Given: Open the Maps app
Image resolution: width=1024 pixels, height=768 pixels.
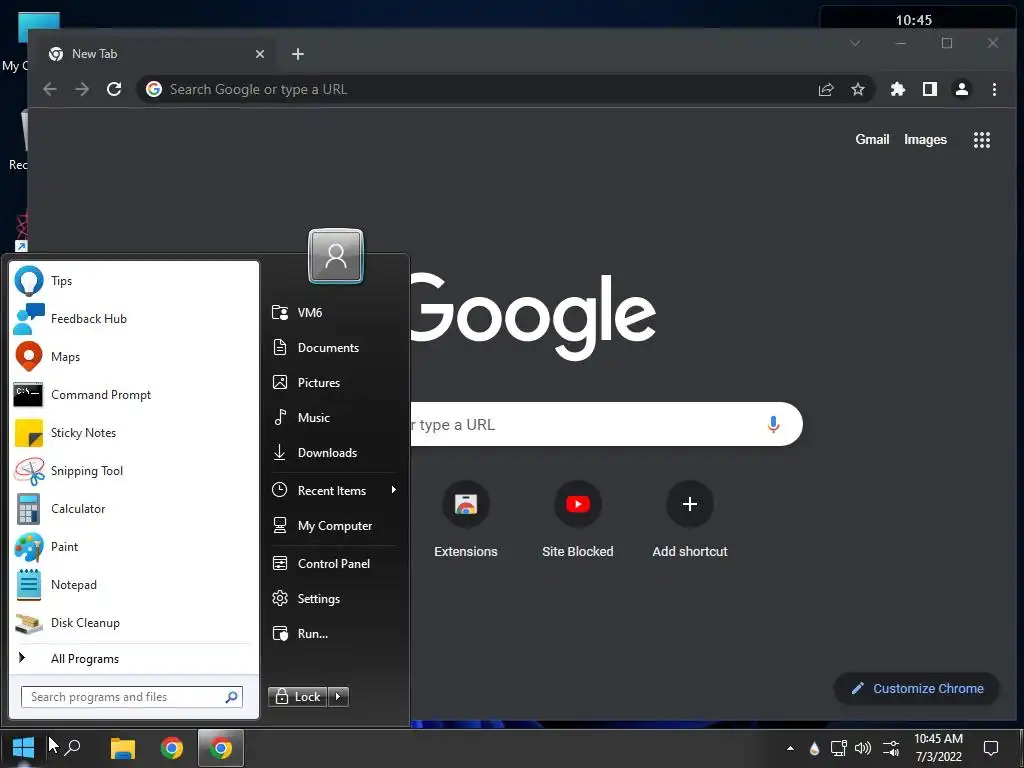Looking at the screenshot, I should pyautogui.click(x=134, y=357).
